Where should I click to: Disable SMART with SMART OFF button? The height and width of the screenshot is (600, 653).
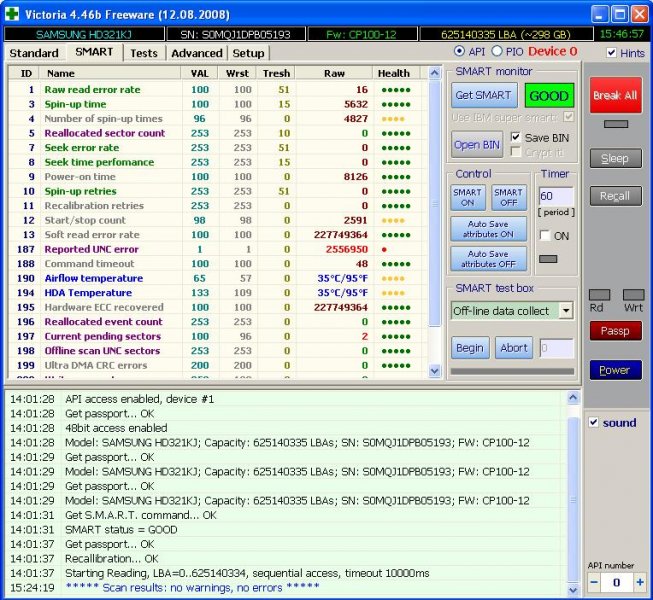(508, 197)
